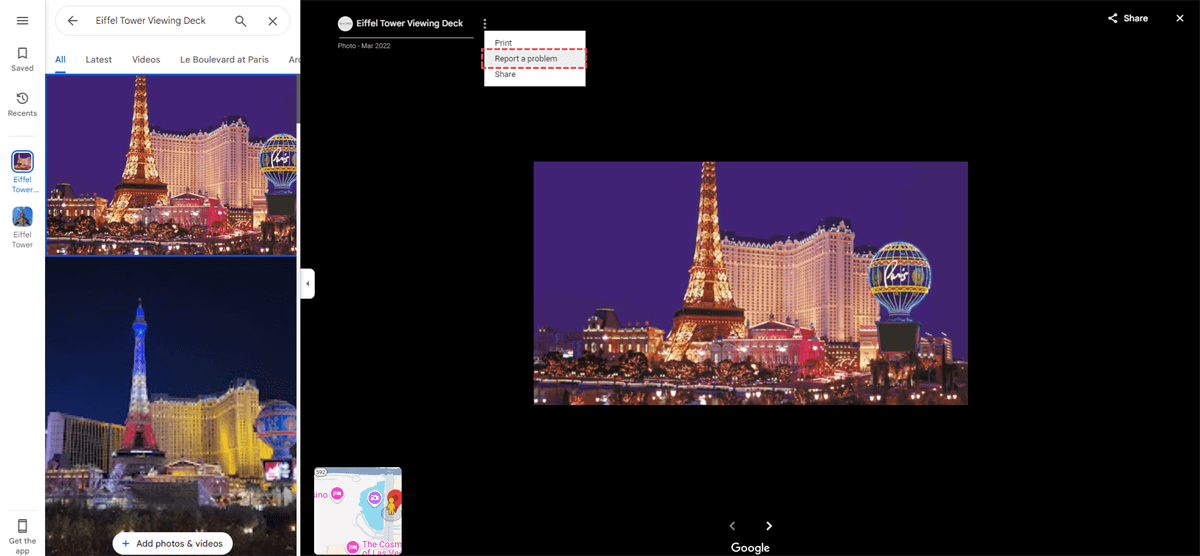Click the uploader profile avatar
Image resolution: width=1200 pixels, height=556 pixels.
[x=345, y=23]
